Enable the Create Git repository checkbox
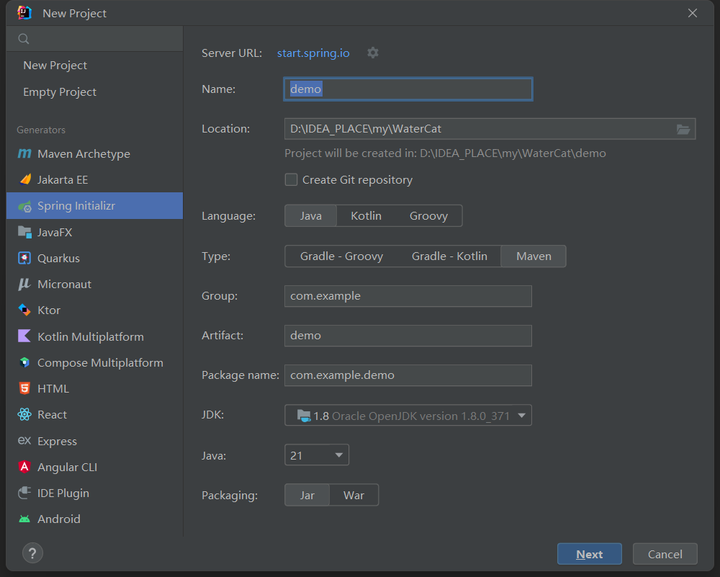This screenshot has height=577, width=720. [291, 180]
